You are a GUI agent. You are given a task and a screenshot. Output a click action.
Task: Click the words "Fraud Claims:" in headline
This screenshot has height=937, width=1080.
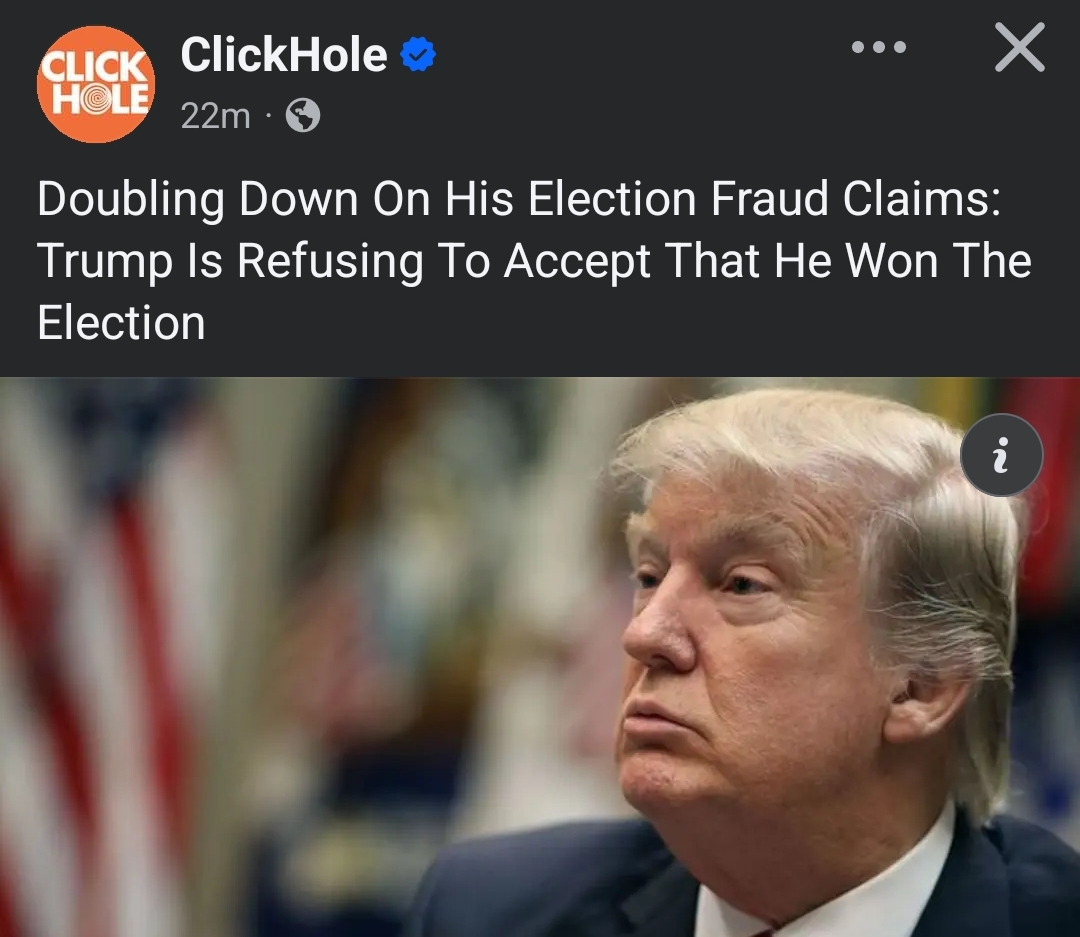[855, 198]
